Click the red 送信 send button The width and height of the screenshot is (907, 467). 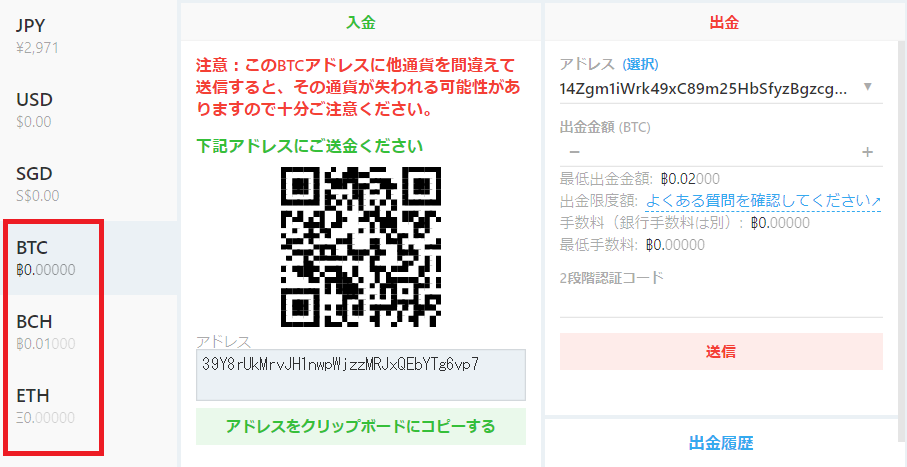721,351
